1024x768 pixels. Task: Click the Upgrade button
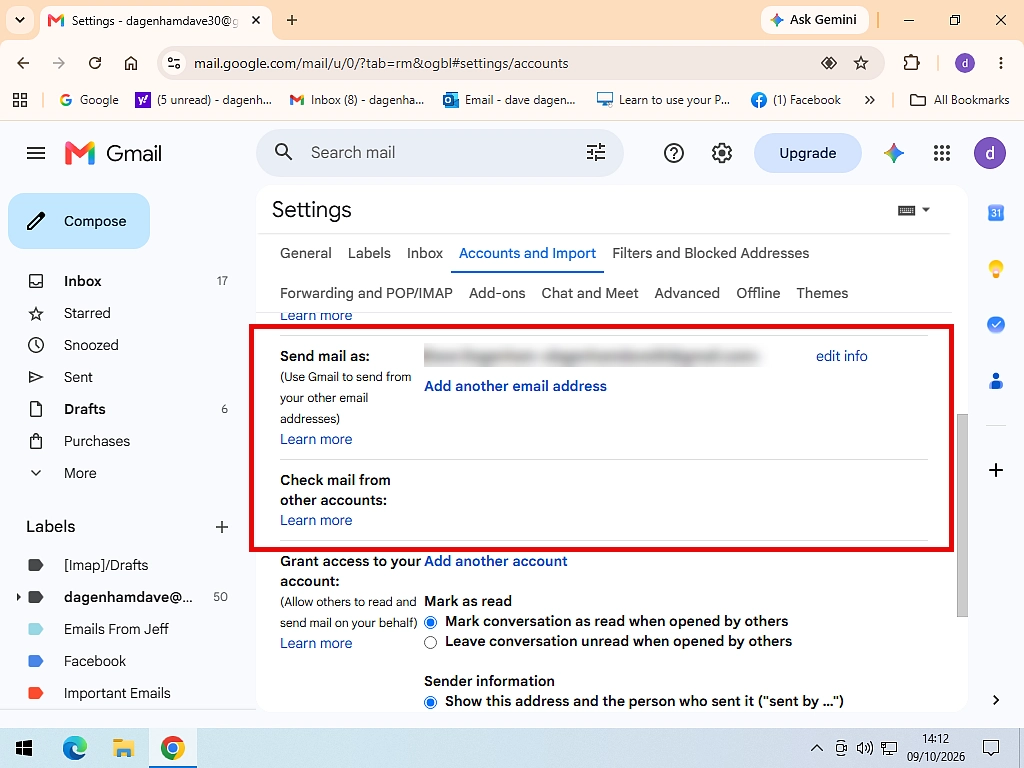[808, 153]
